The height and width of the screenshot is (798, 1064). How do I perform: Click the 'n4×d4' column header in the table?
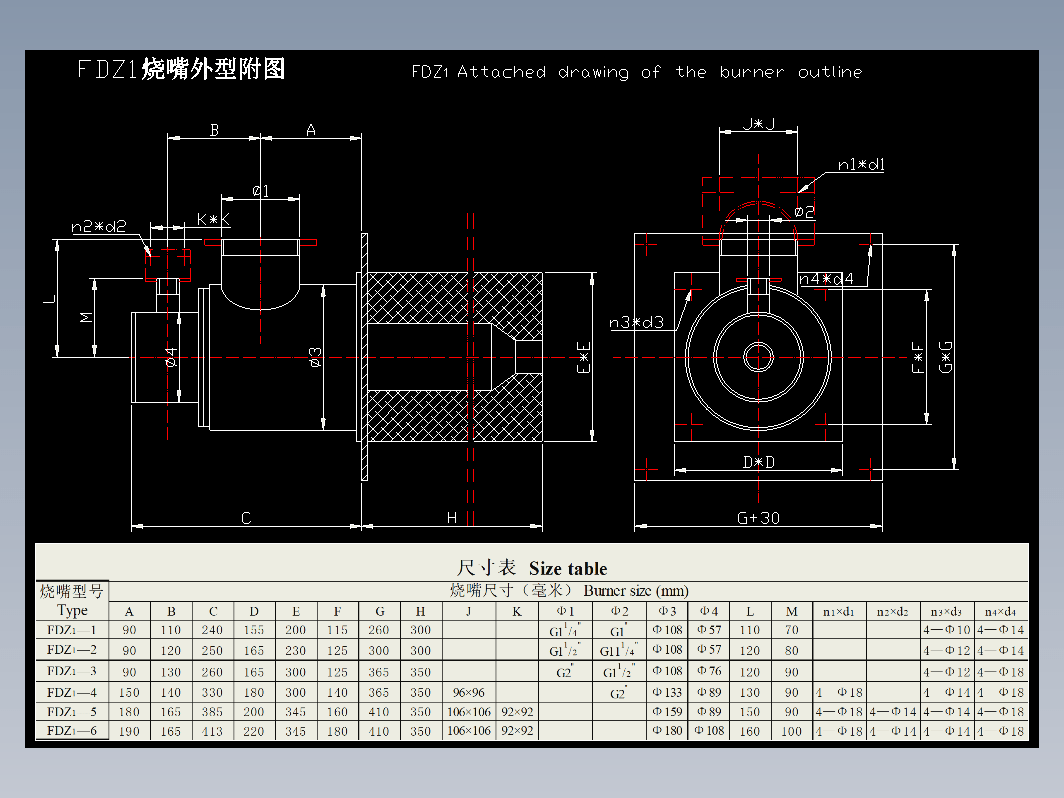pos(1000,612)
